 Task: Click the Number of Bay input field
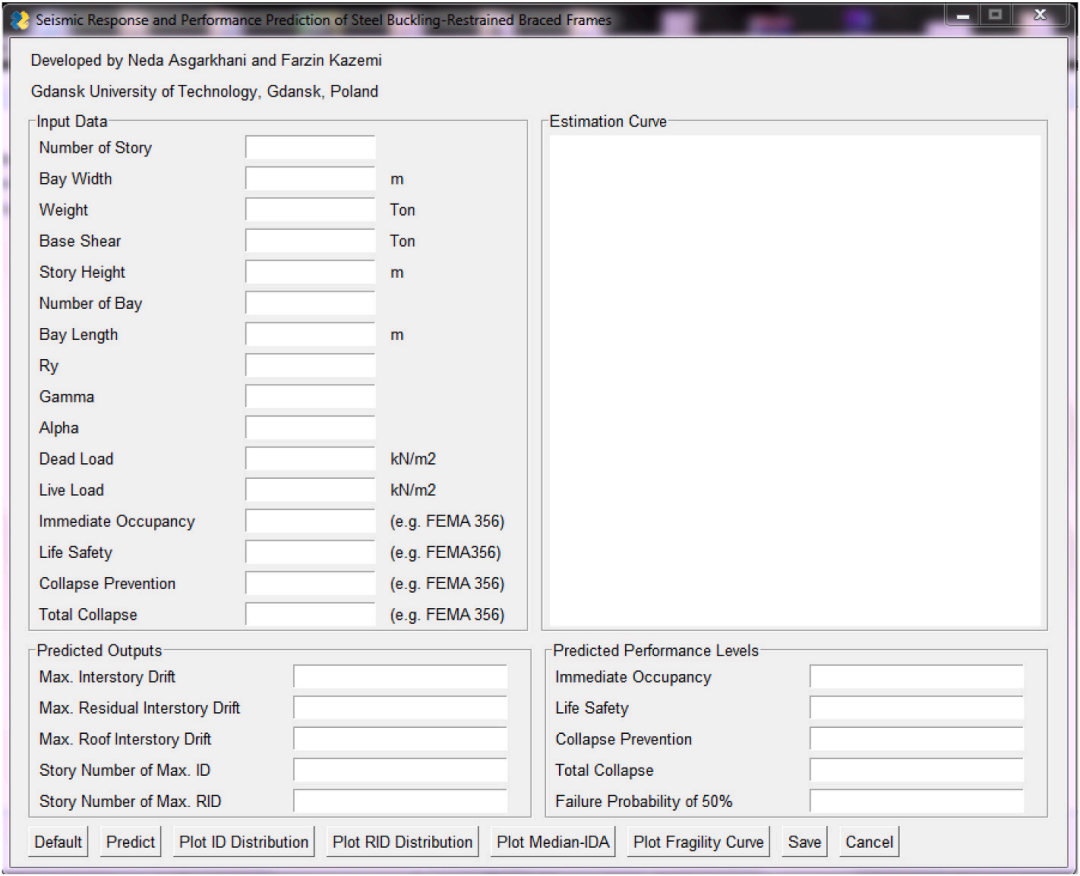[x=310, y=303]
